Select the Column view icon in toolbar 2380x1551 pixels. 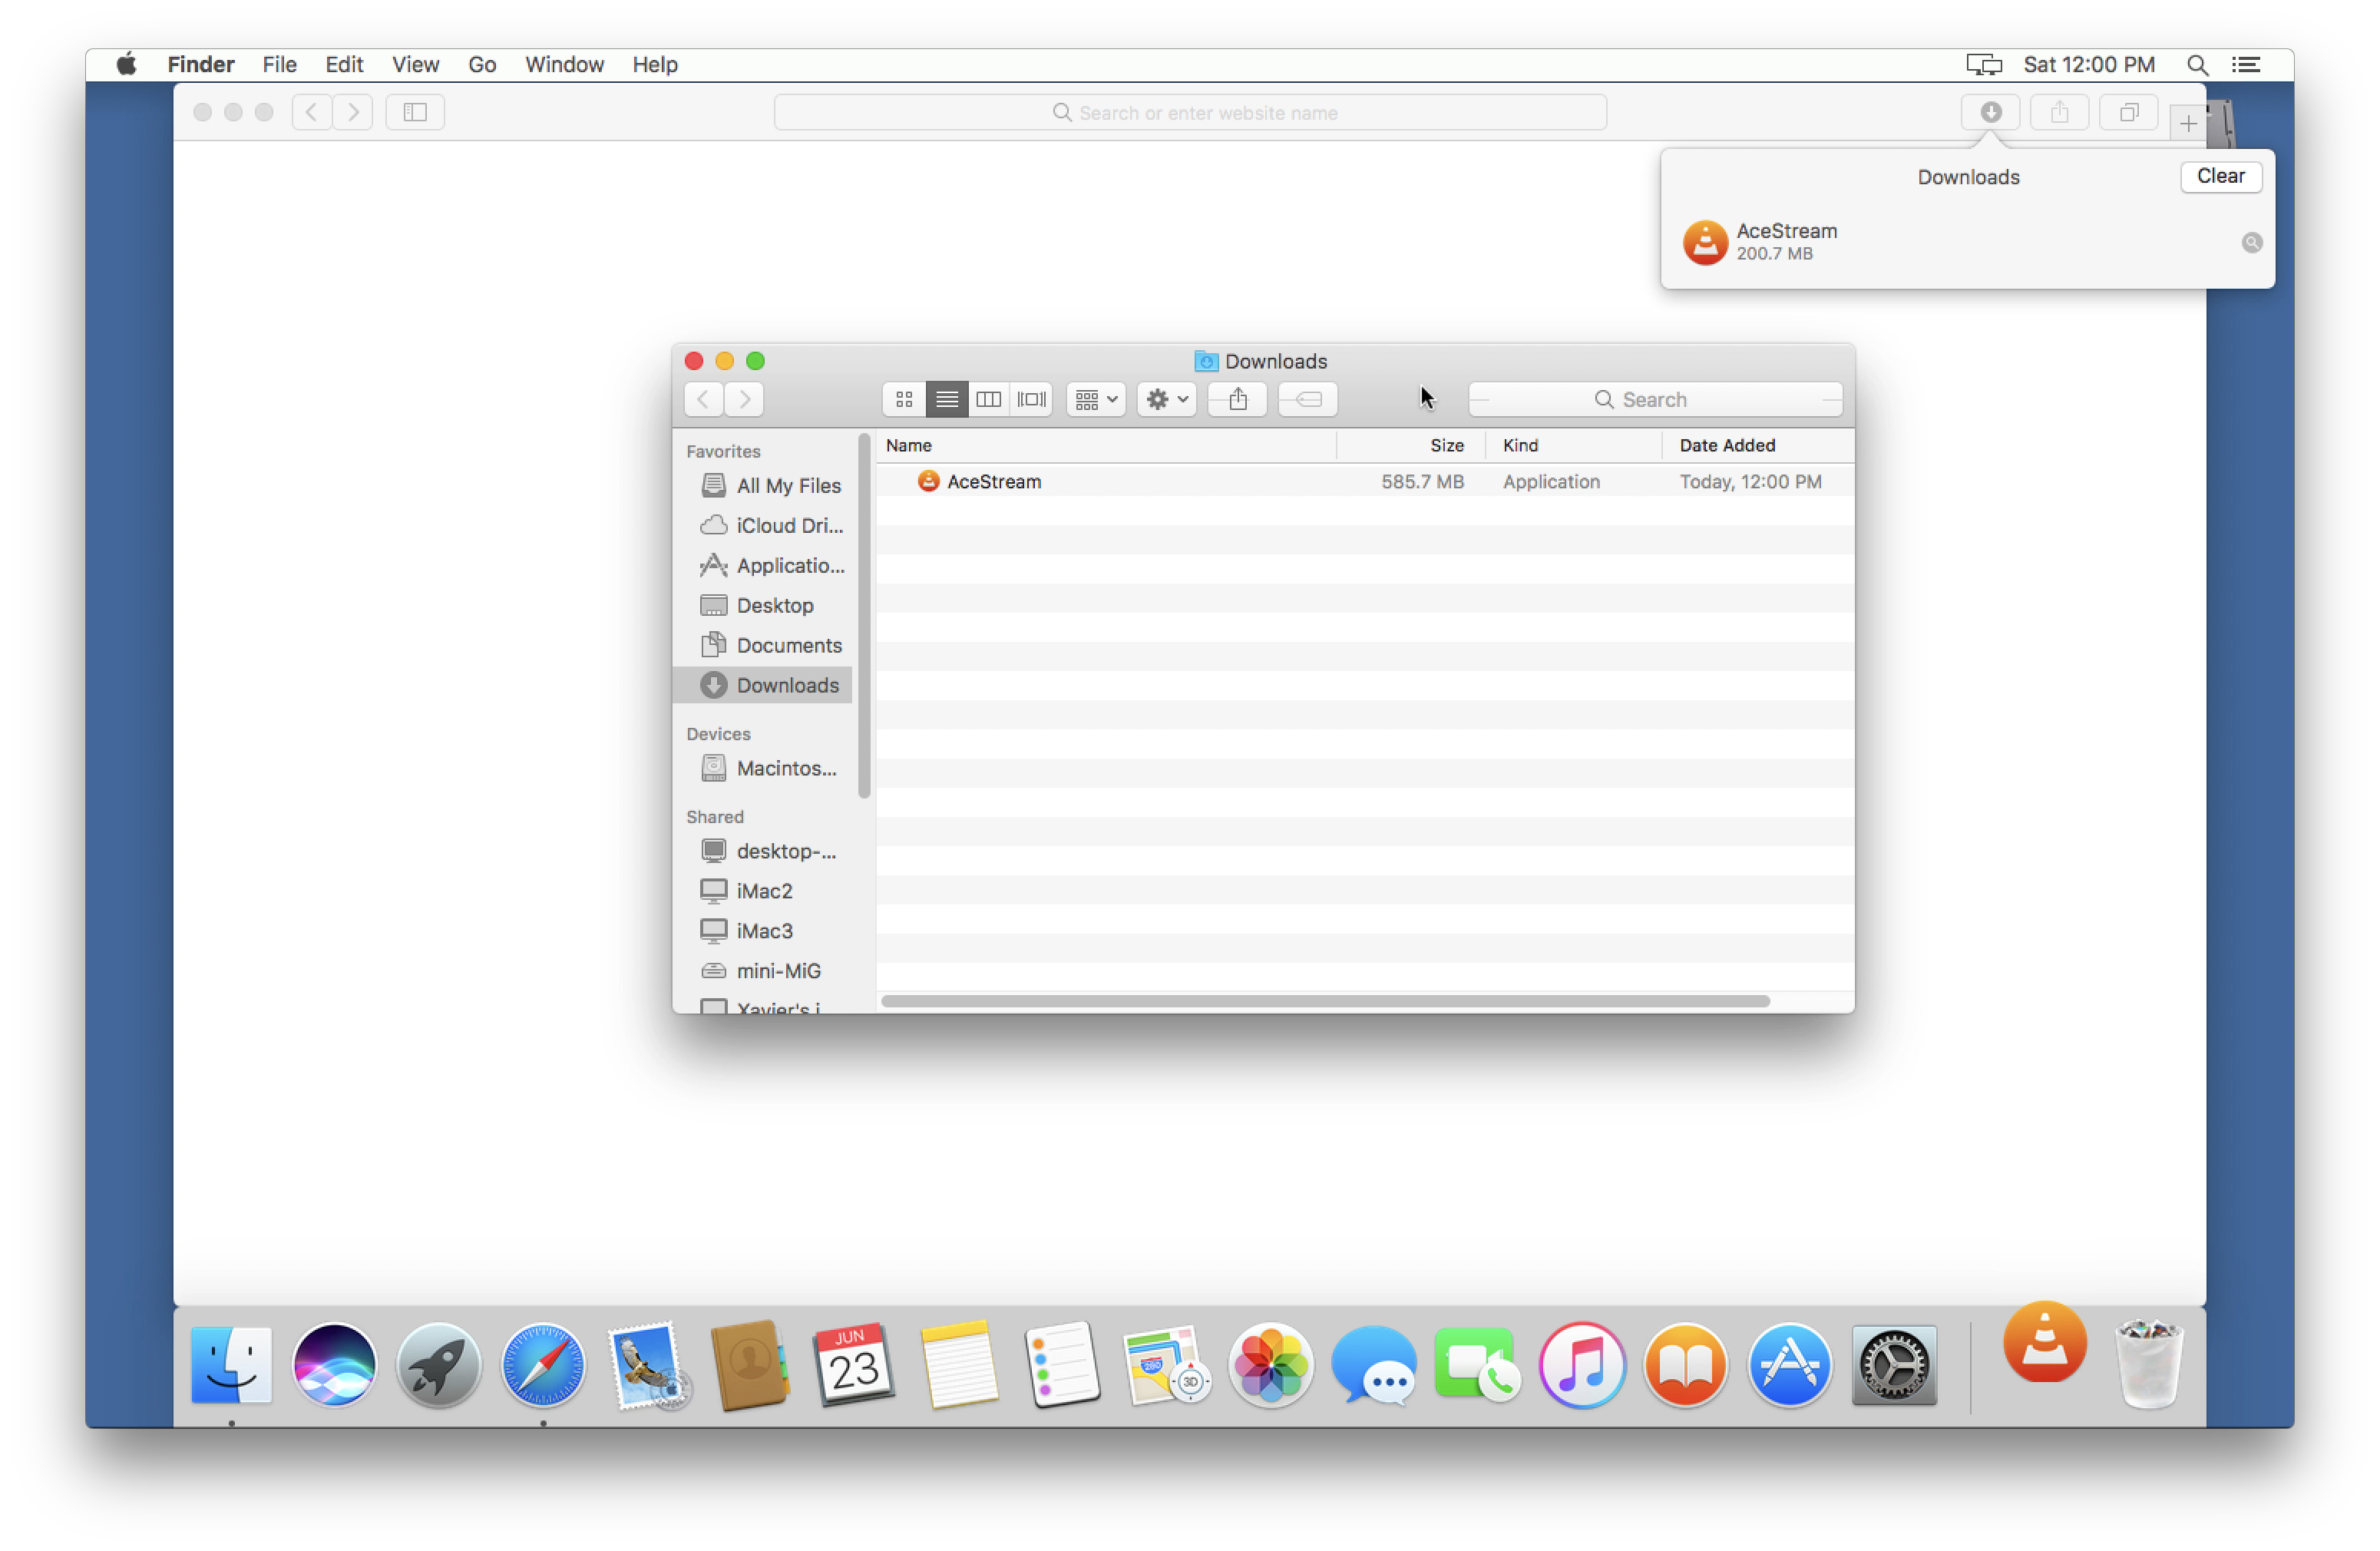[989, 399]
